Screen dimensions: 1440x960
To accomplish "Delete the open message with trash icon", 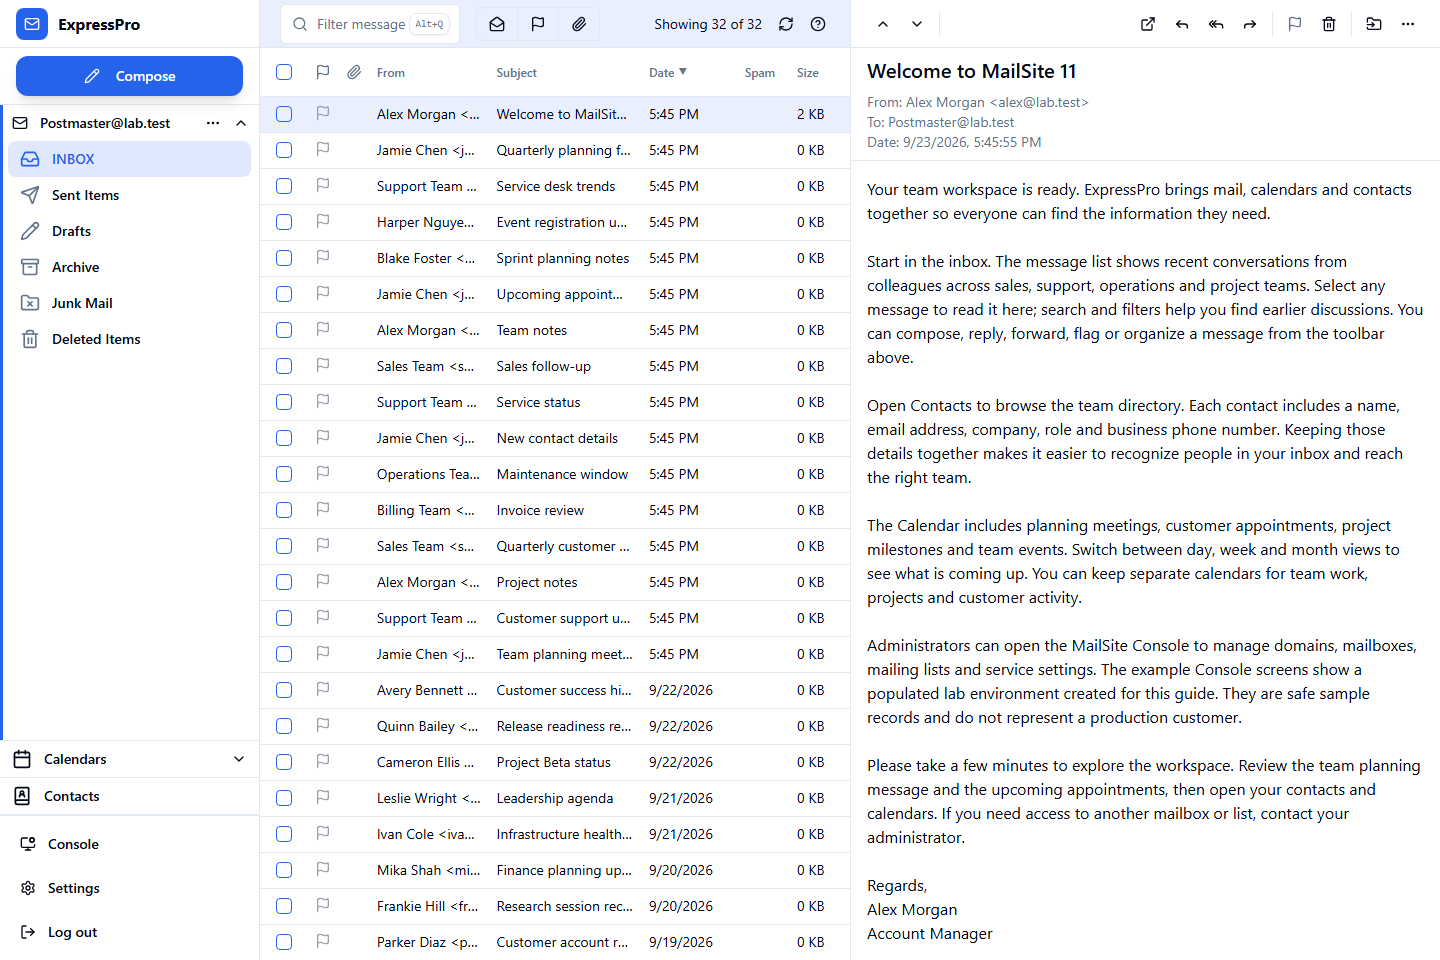I will click(1329, 24).
